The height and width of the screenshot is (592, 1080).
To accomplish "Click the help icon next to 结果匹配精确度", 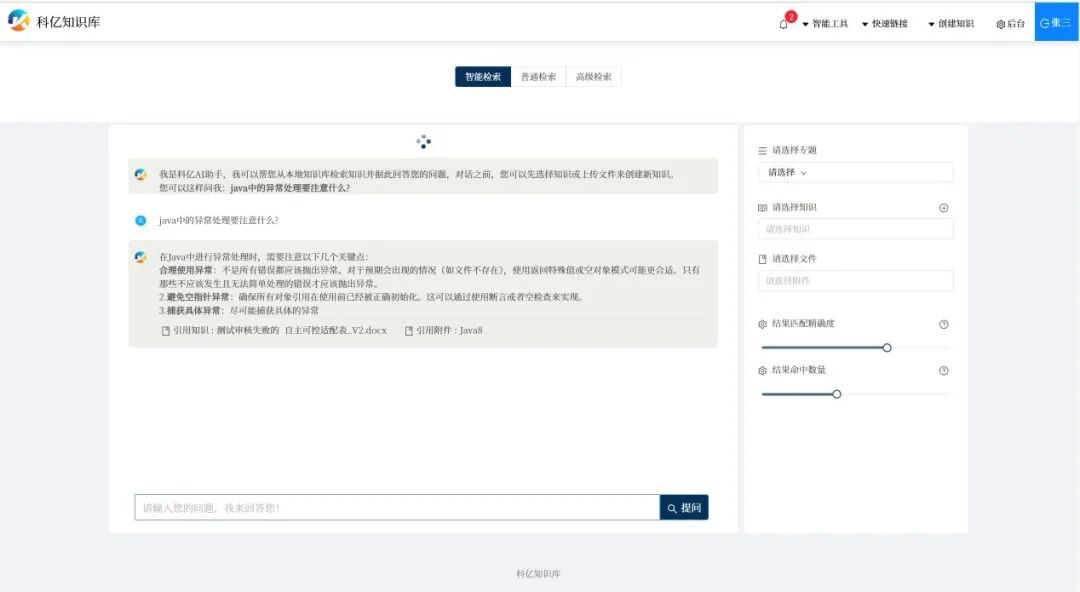I will point(943,324).
